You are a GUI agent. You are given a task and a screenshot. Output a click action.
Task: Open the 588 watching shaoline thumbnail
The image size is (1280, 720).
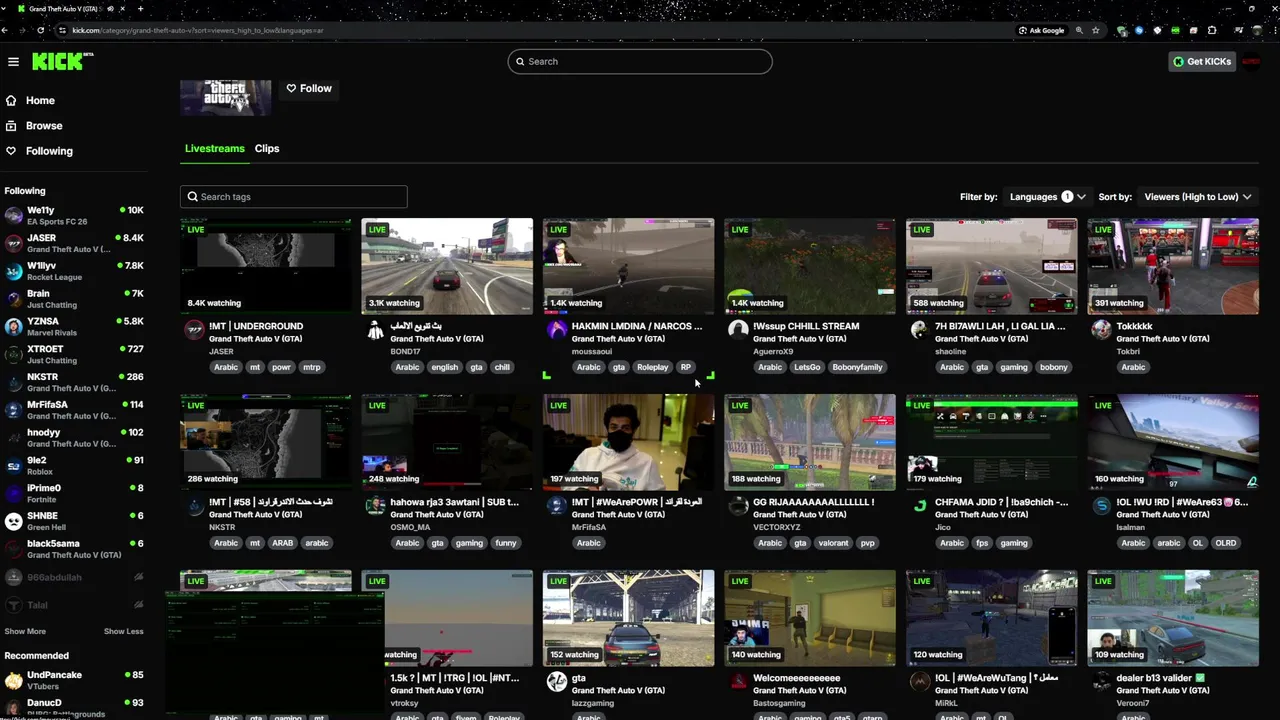(992, 266)
